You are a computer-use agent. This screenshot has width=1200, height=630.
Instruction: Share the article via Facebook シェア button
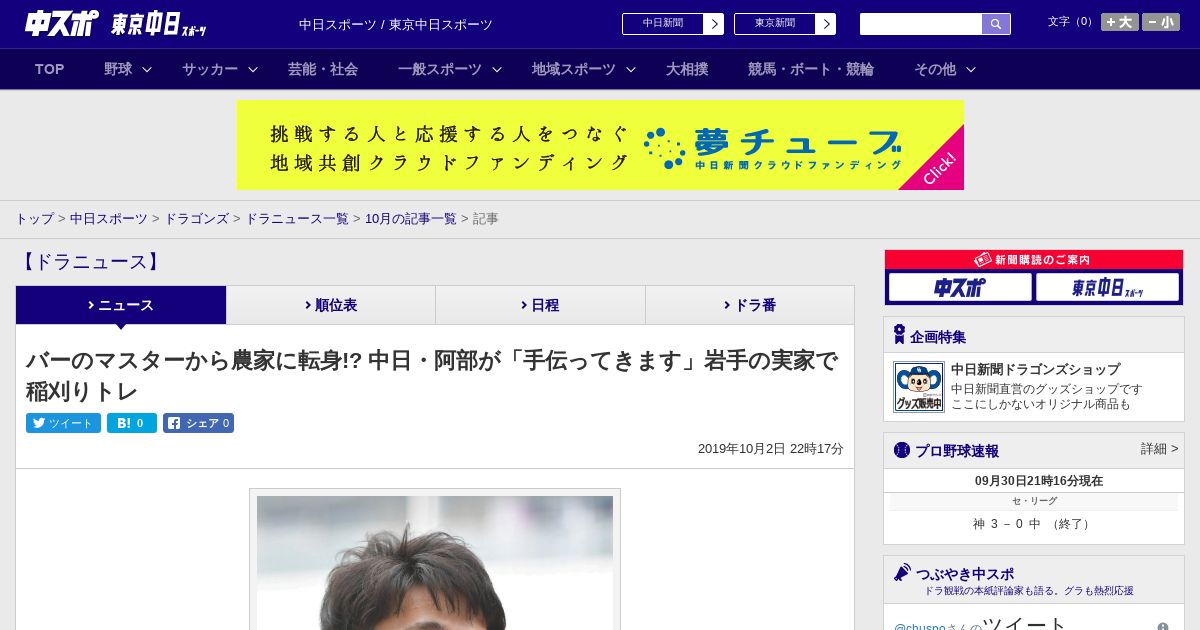[x=198, y=423]
